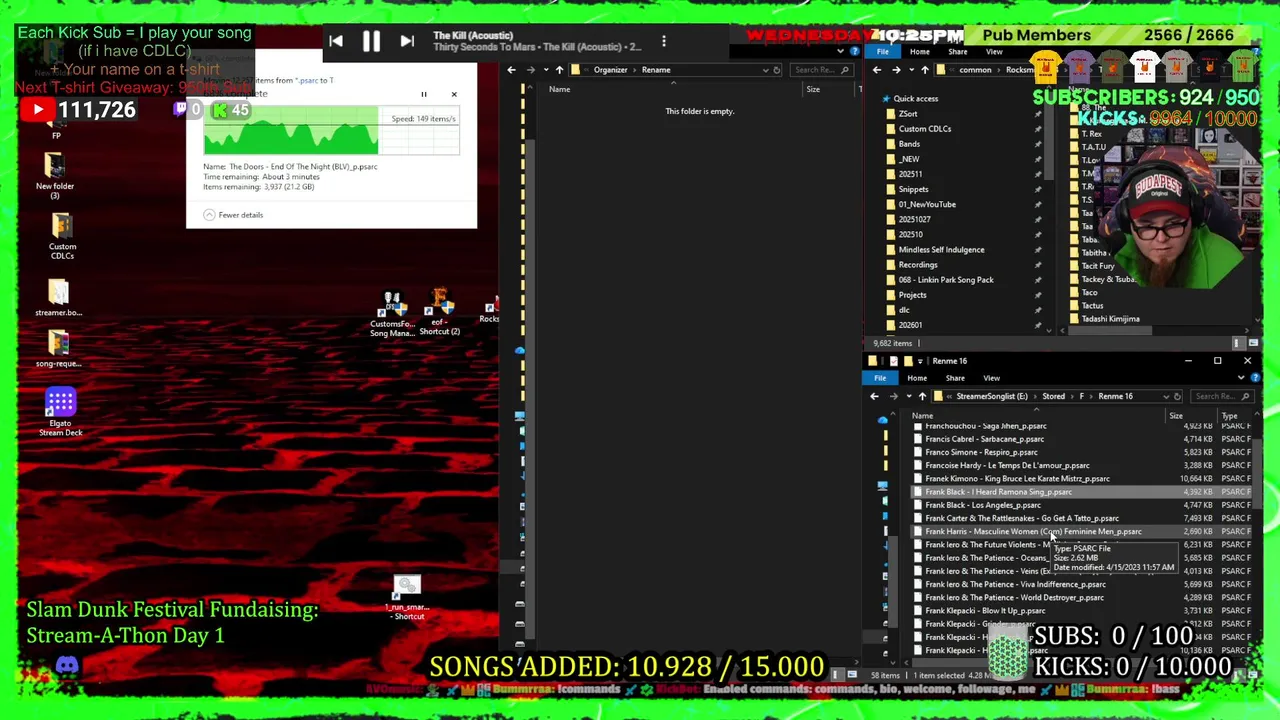Sort by Name column in Rename window
Image resolution: width=1280 pixels, height=720 pixels.
coord(559,90)
